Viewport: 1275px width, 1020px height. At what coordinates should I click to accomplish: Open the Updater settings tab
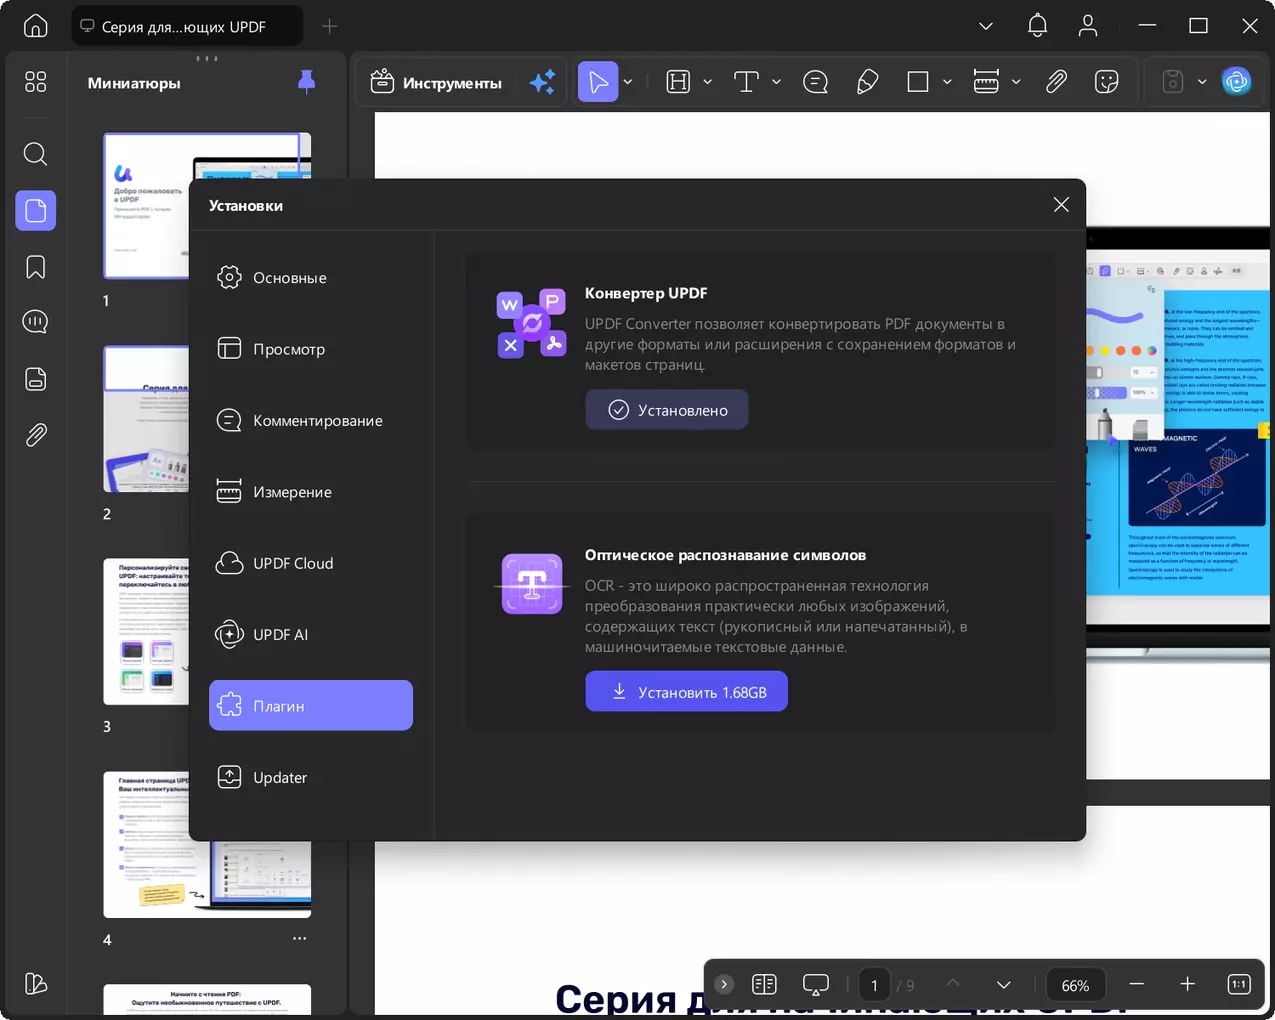[x=311, y=777]
